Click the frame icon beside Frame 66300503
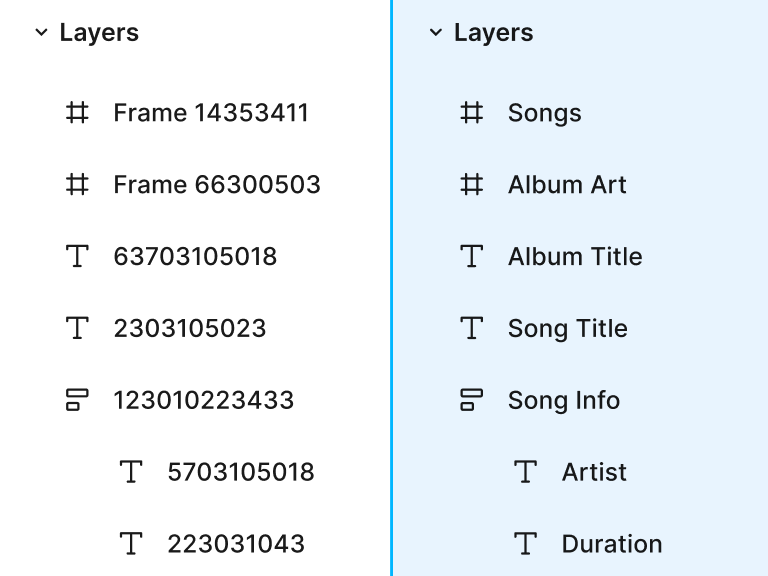Screen dimensions: 768x576 click(77, 185)
